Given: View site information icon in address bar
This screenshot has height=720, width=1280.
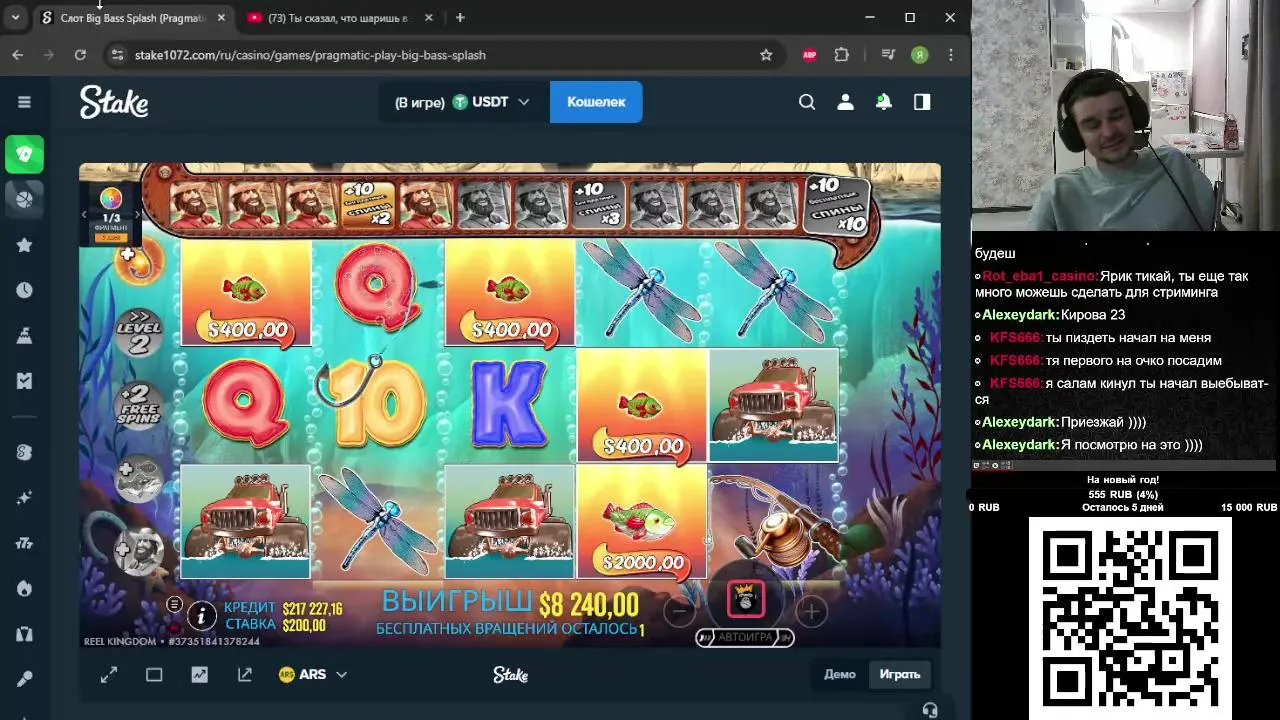Looking at the screenshot, I should [117, 55].
